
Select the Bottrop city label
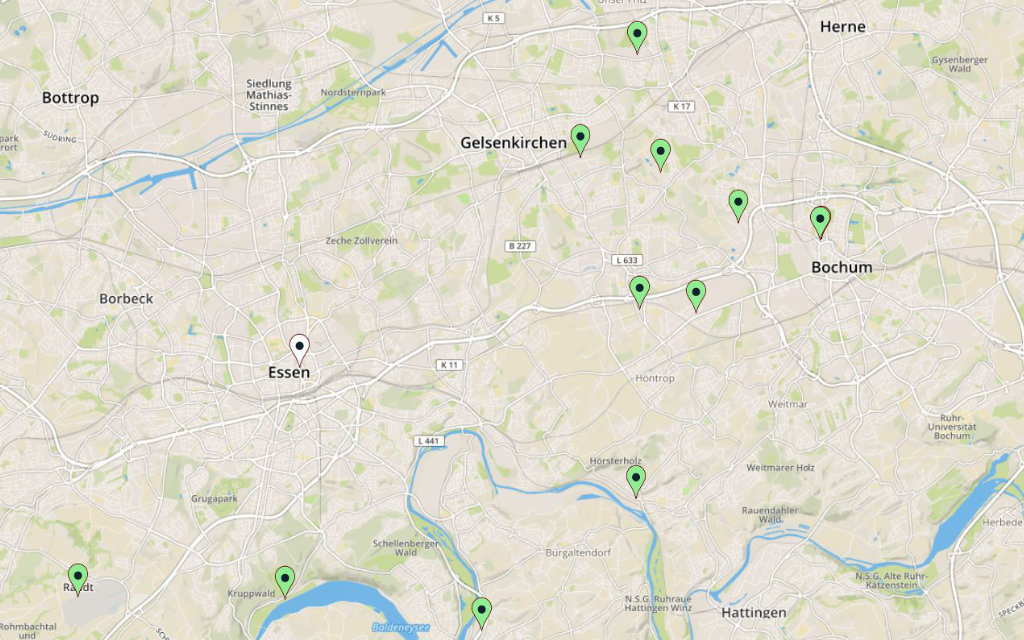coord(71,98)
